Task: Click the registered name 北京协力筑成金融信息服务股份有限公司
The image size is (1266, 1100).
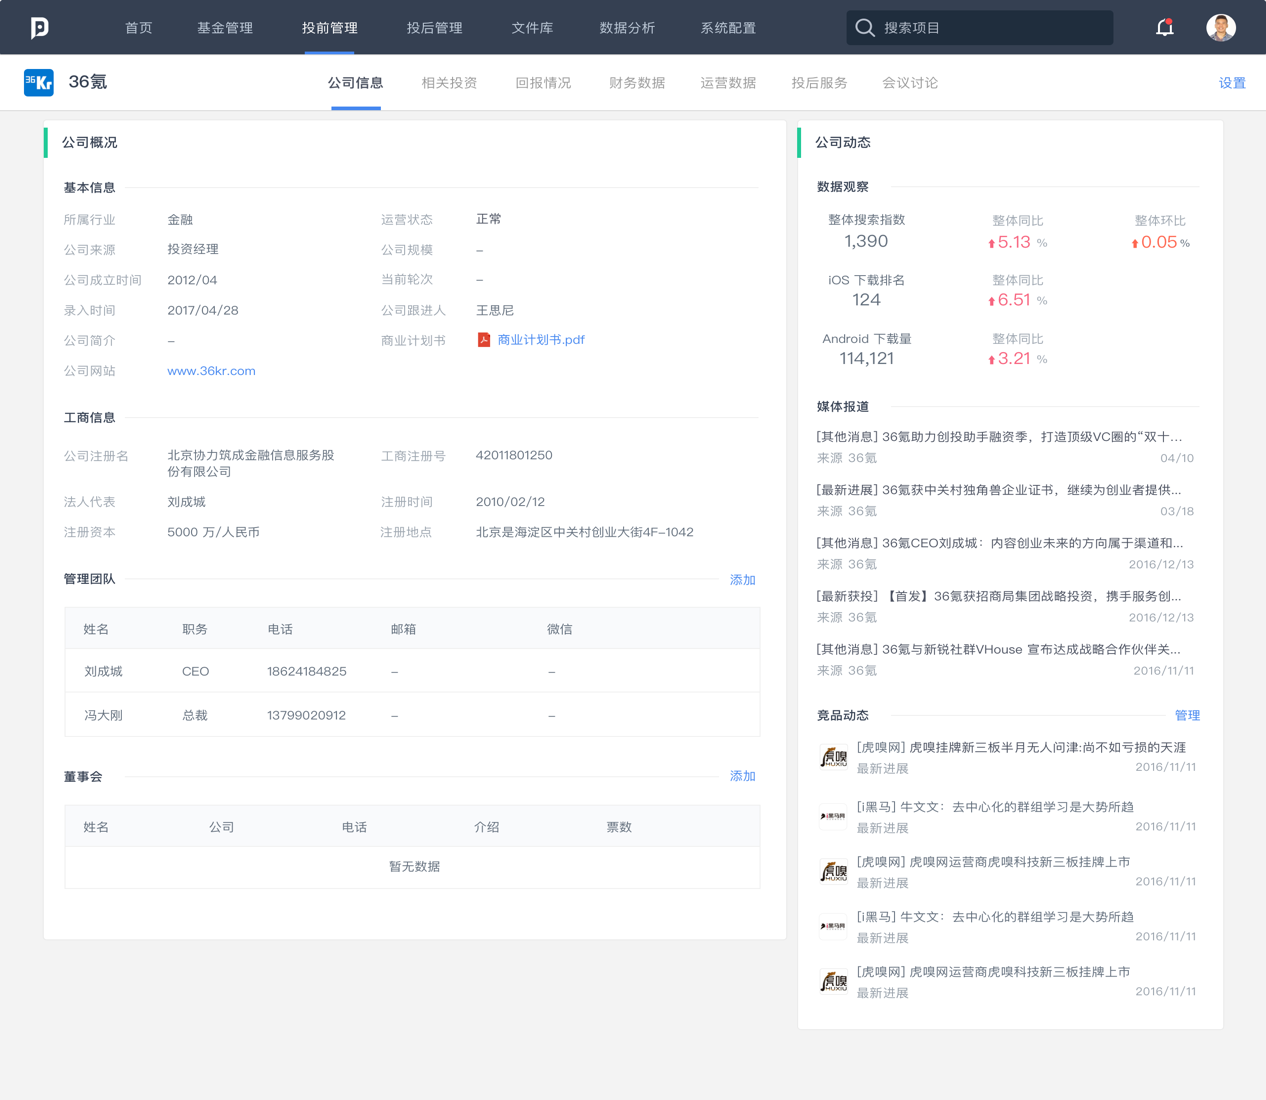Action: [251, 463]
